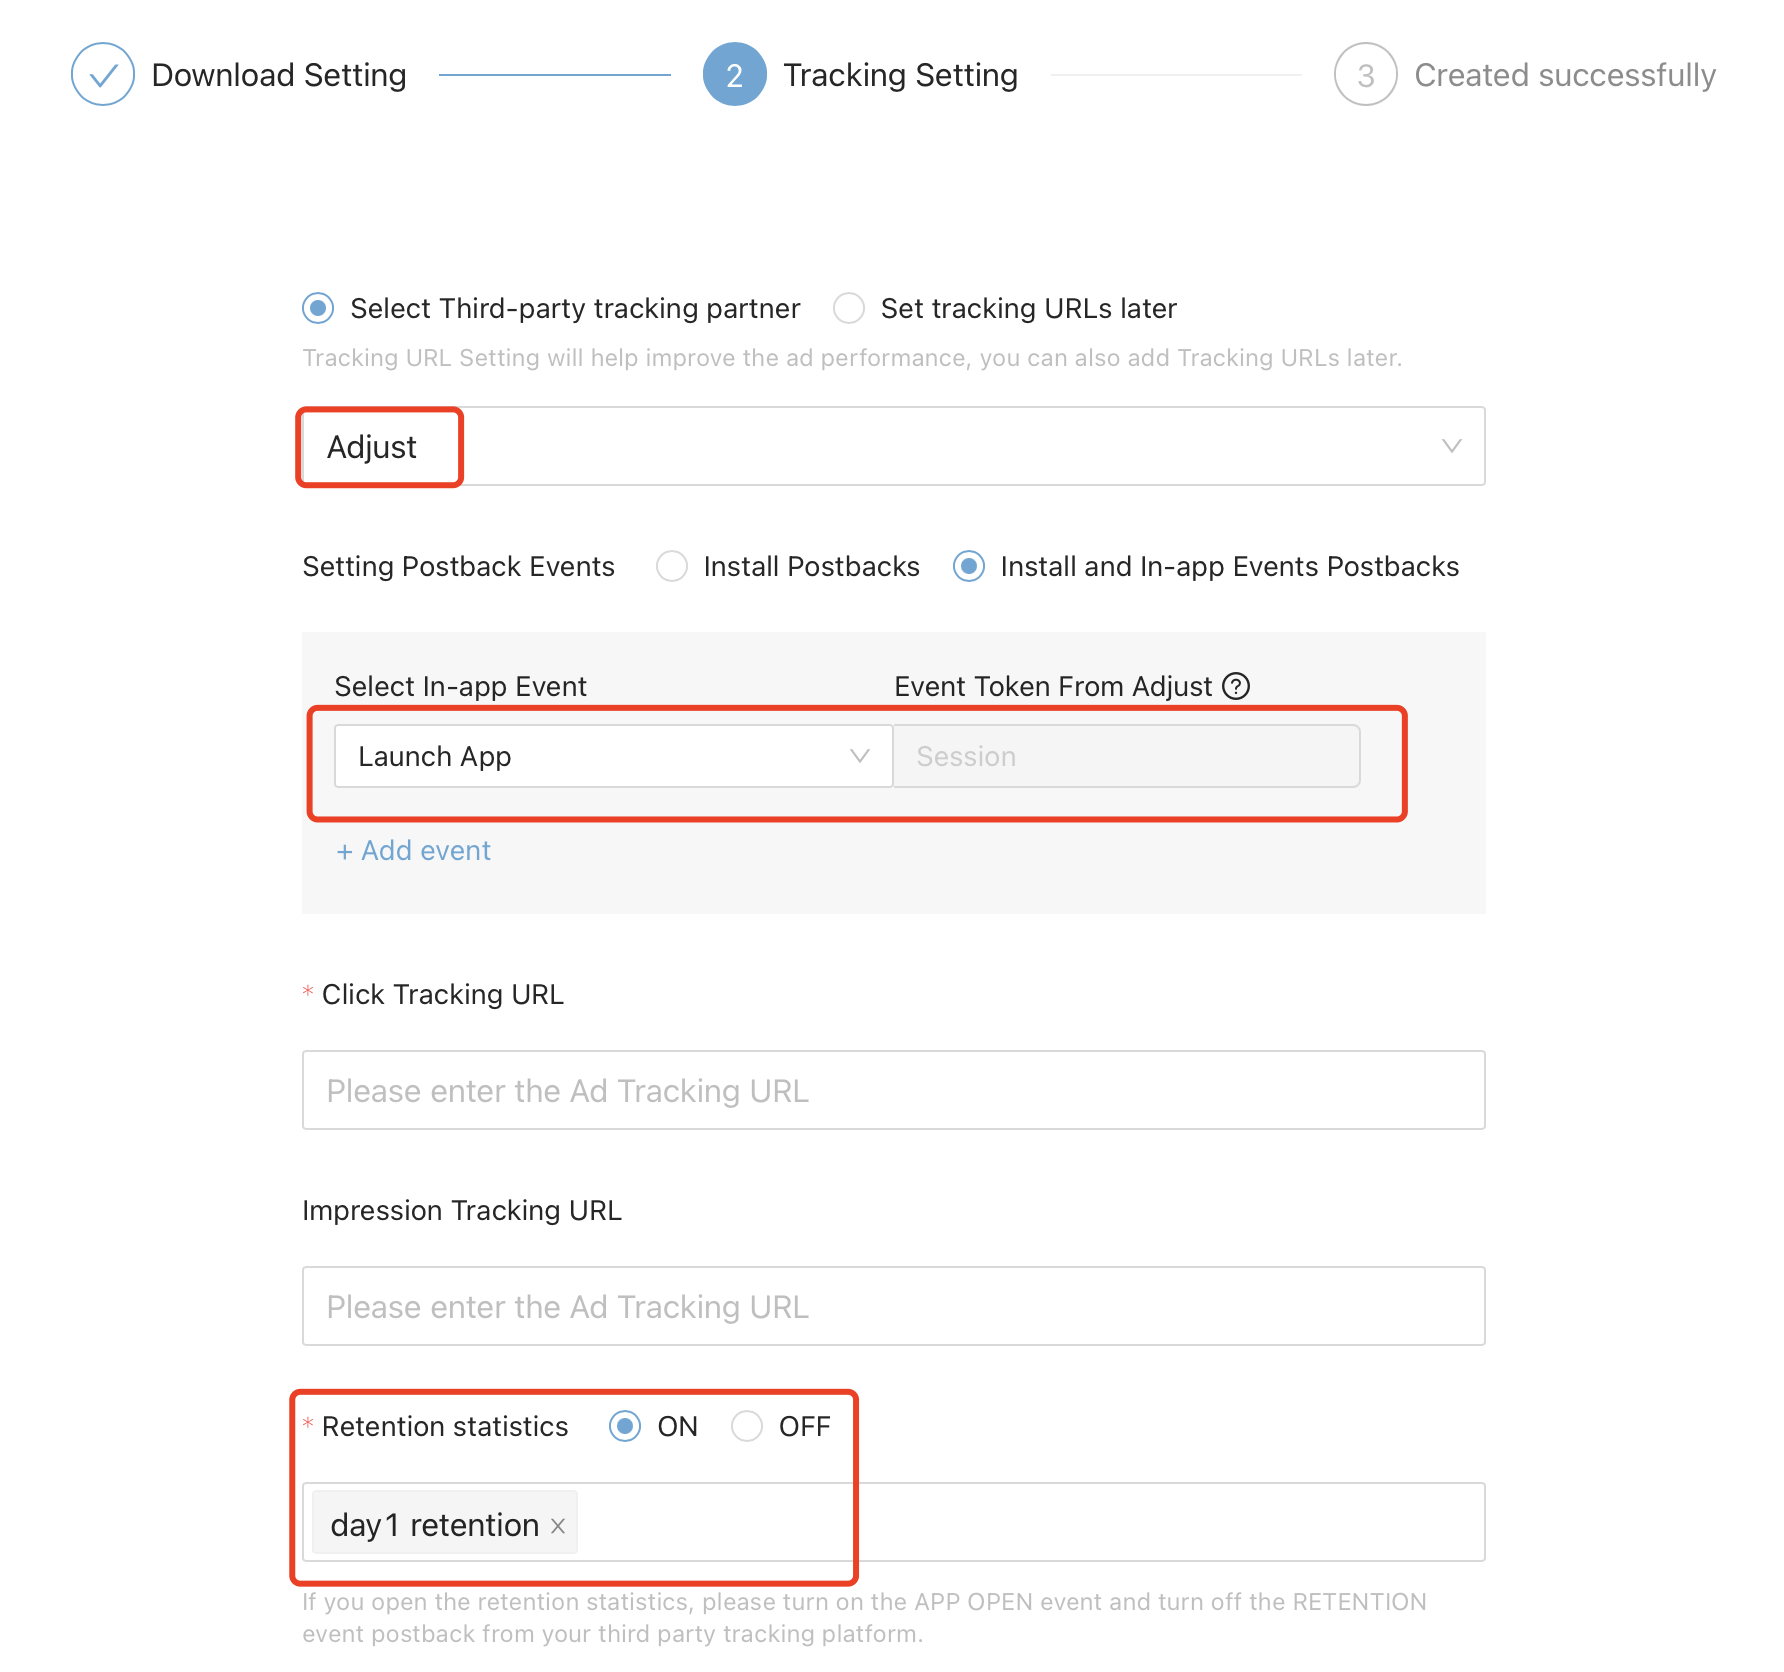Viewport: 1784px width, 1672px height.
Task: Remove the day1 retention tag
Action: click(x=558, y=1526)
